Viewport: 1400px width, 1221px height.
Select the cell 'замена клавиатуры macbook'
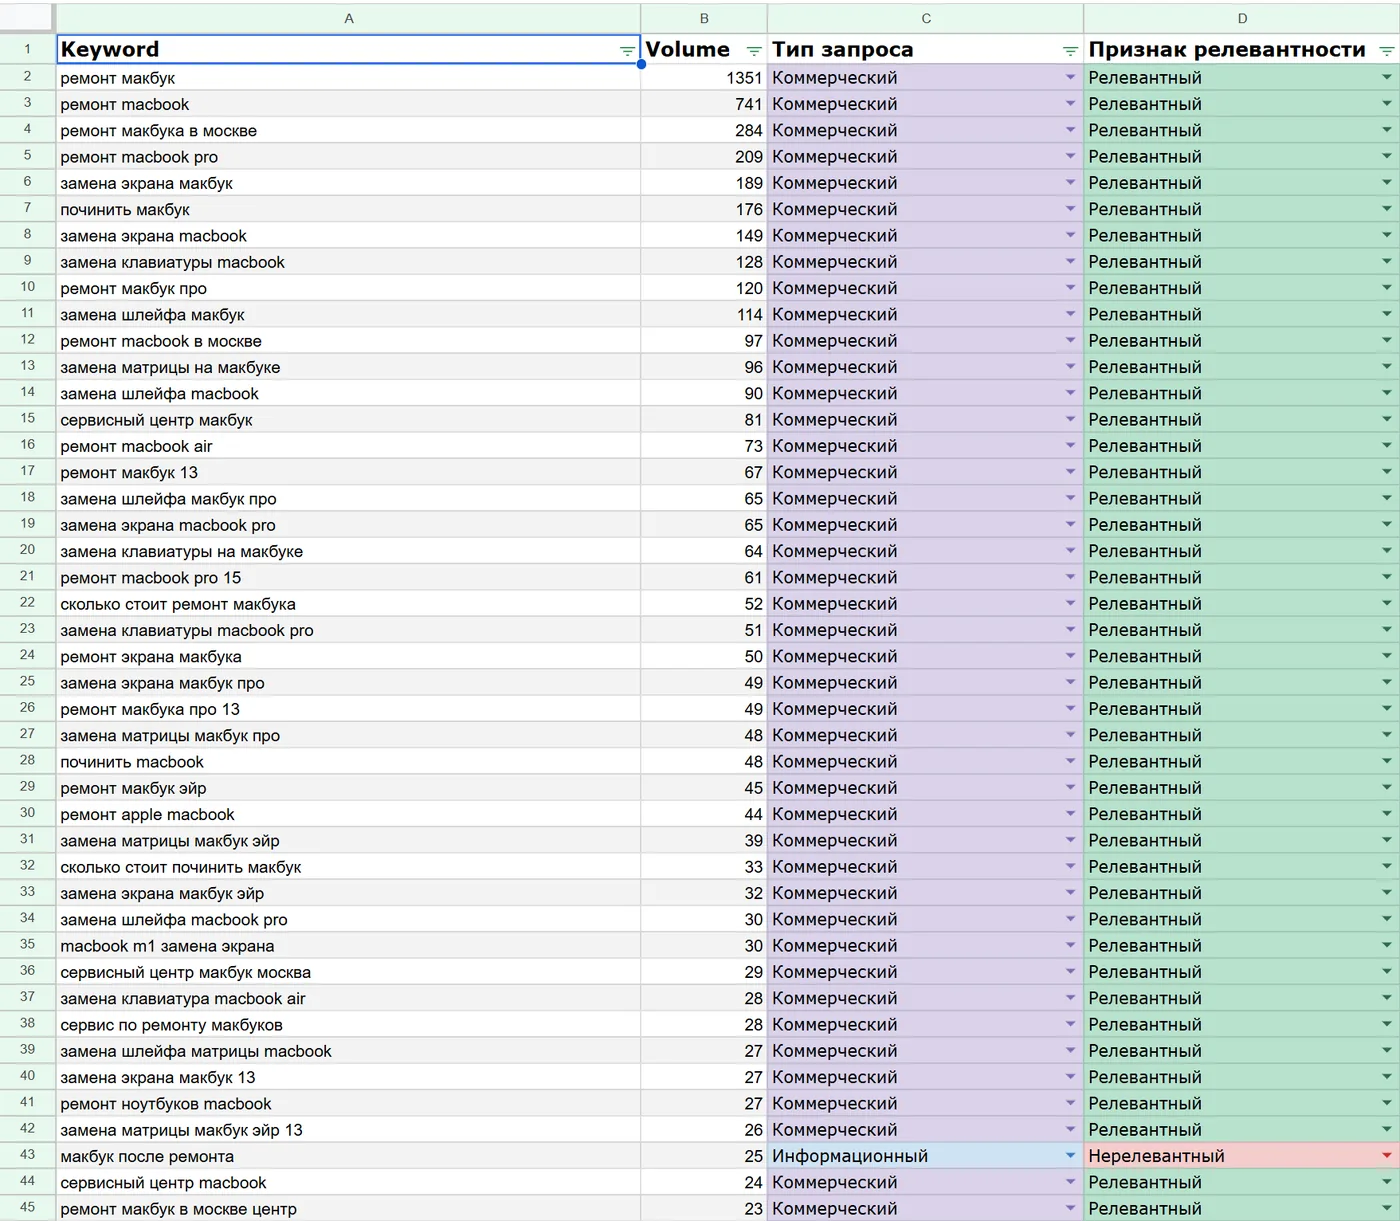click(348, 262)
